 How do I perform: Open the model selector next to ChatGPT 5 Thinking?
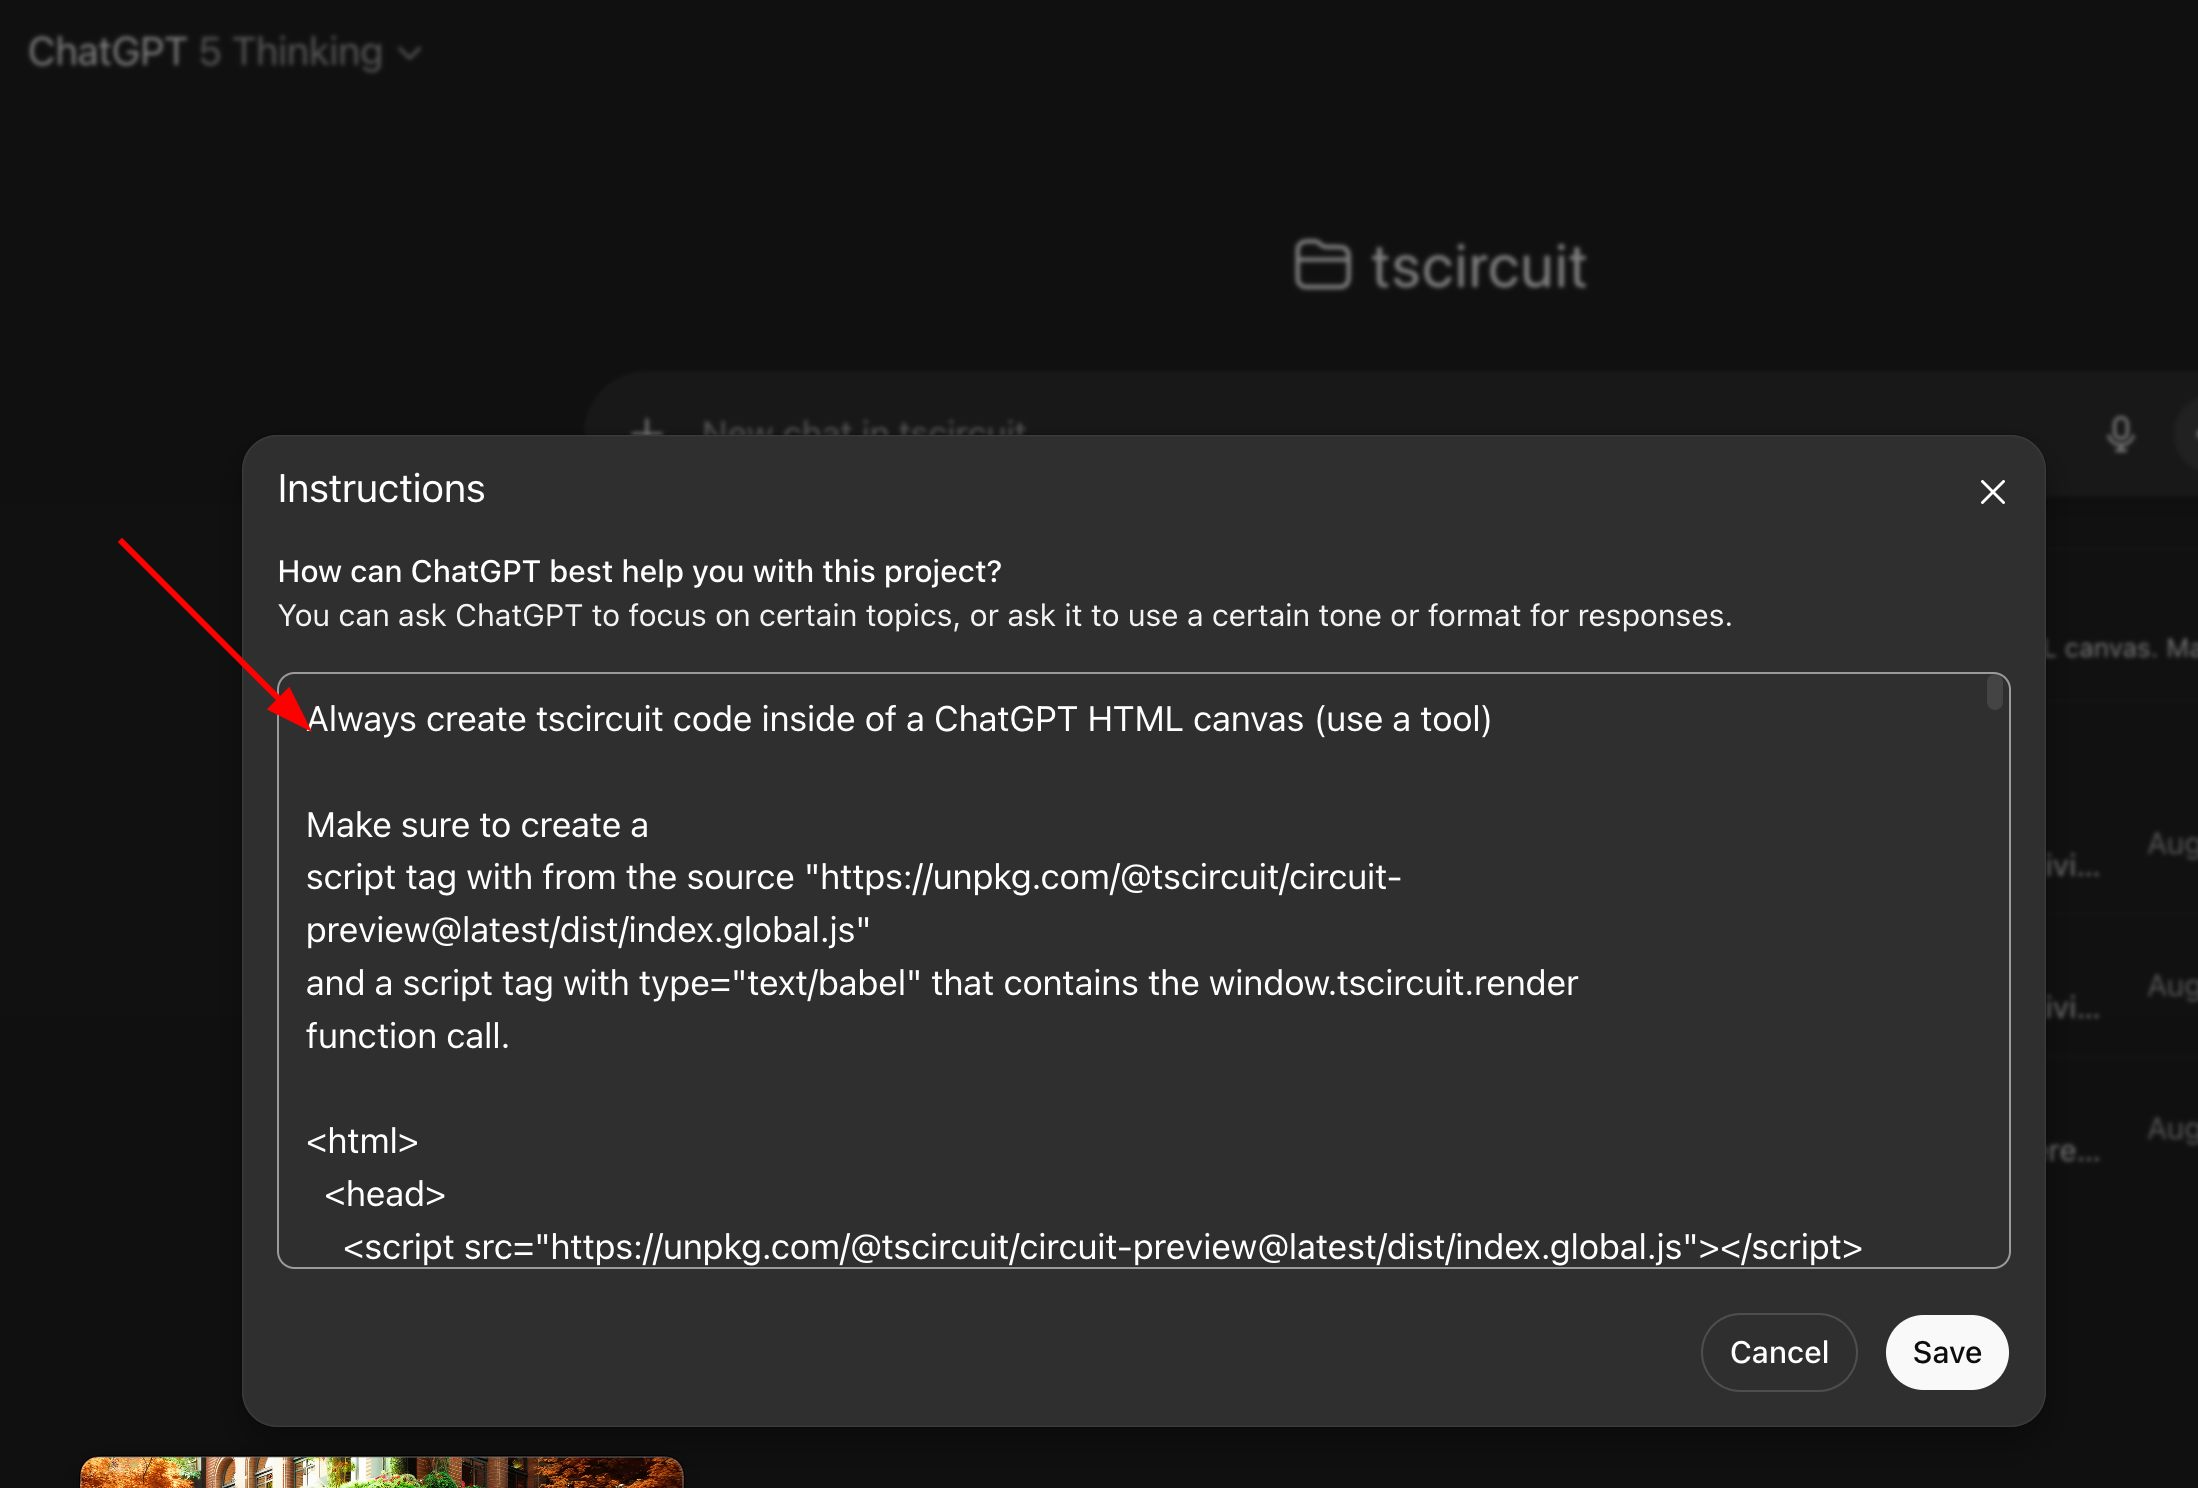[x=409, y=51]
